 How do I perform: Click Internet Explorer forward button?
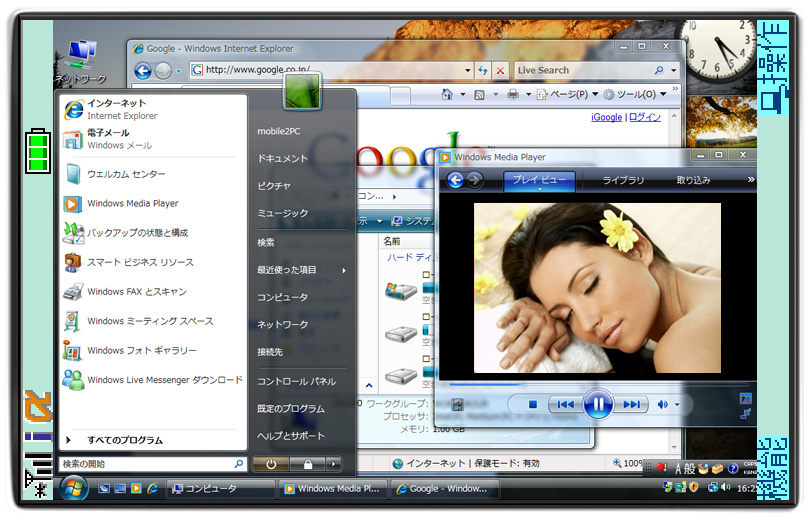pyautogui.click(x=163, y=70)
